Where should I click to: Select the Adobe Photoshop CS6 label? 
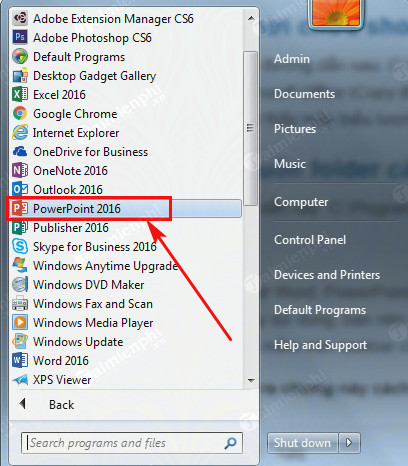(92, 38)
